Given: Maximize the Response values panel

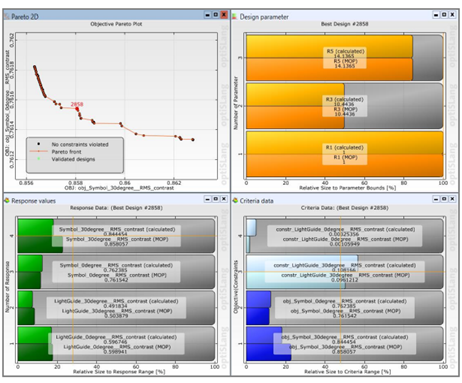Looking at the screenshot, I should tap(216, 199).
